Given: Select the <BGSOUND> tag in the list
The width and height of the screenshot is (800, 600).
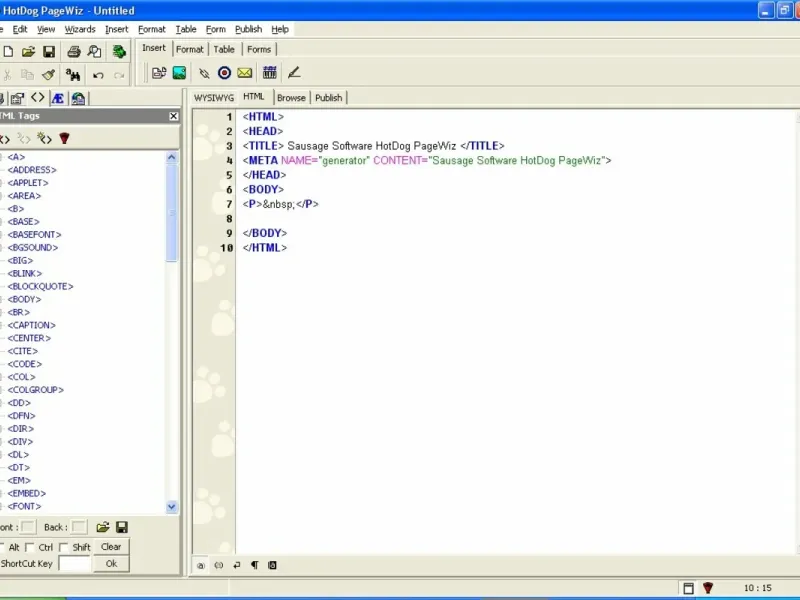Looking at the screenshot, I should click(x=33, y=247).
